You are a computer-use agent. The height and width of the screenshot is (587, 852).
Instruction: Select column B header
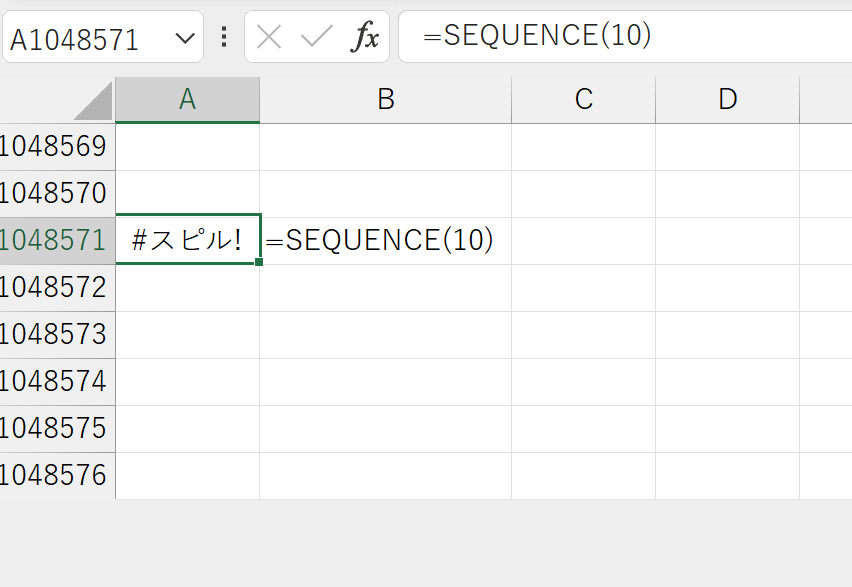[386, 99]
